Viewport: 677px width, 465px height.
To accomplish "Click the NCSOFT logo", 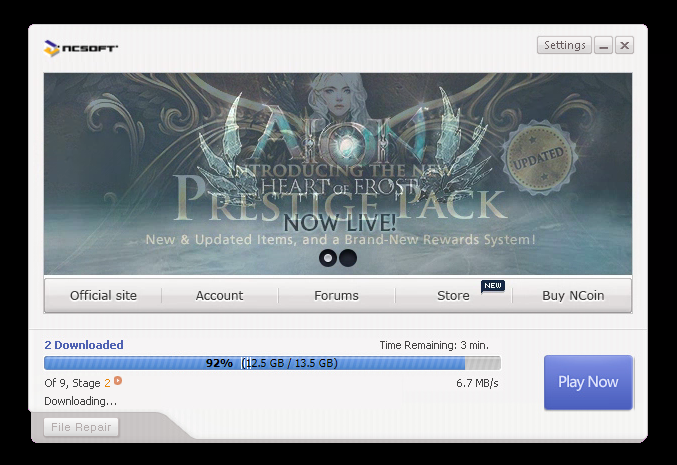I will pos(82,47).
